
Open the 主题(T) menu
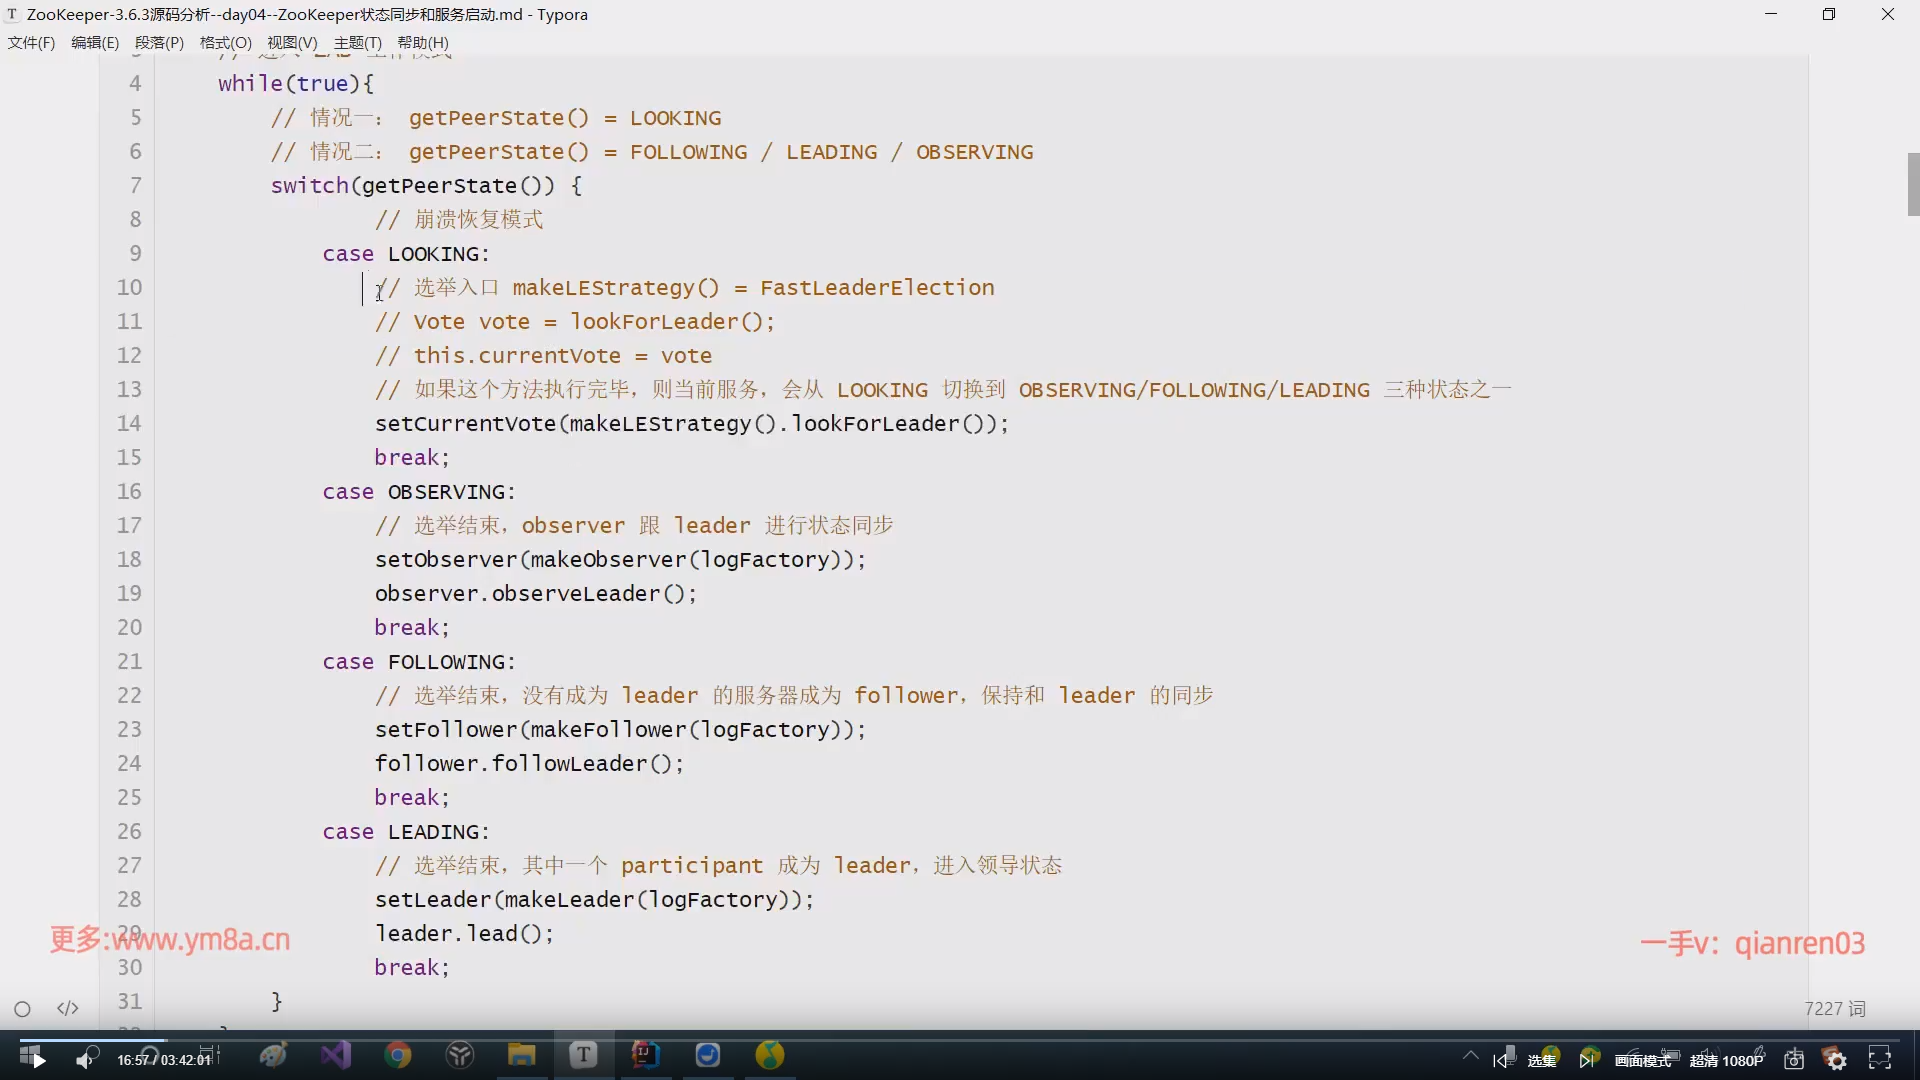point(357,42)
